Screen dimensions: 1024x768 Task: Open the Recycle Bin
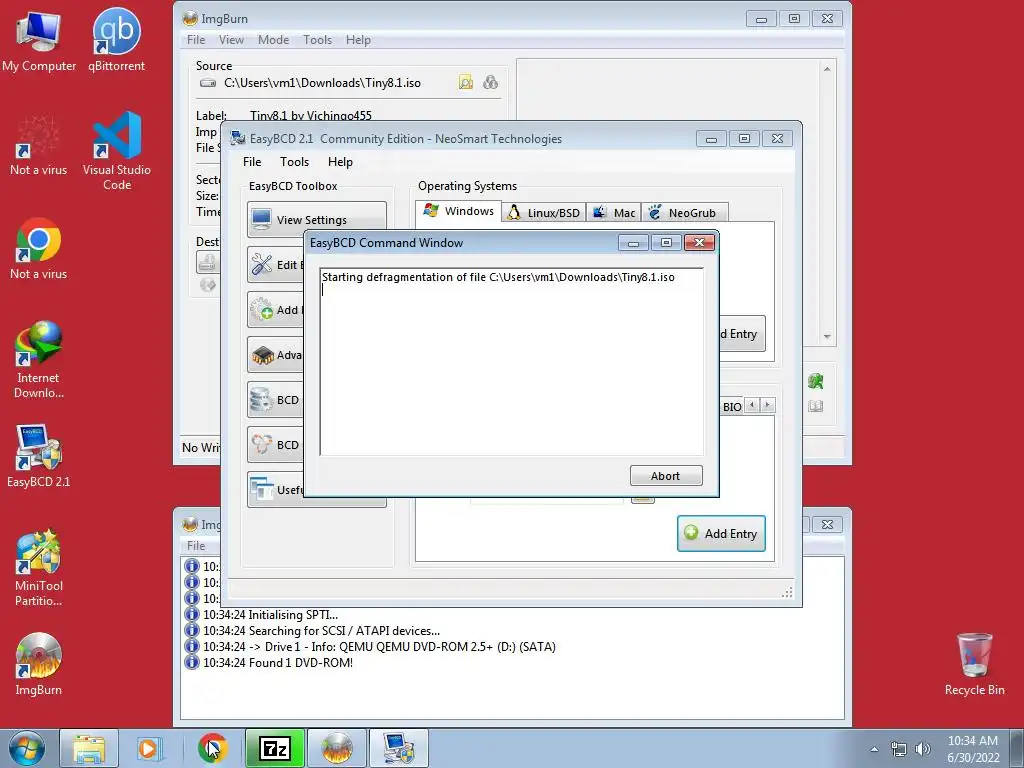pyautogui.click(x=974, y=664)
